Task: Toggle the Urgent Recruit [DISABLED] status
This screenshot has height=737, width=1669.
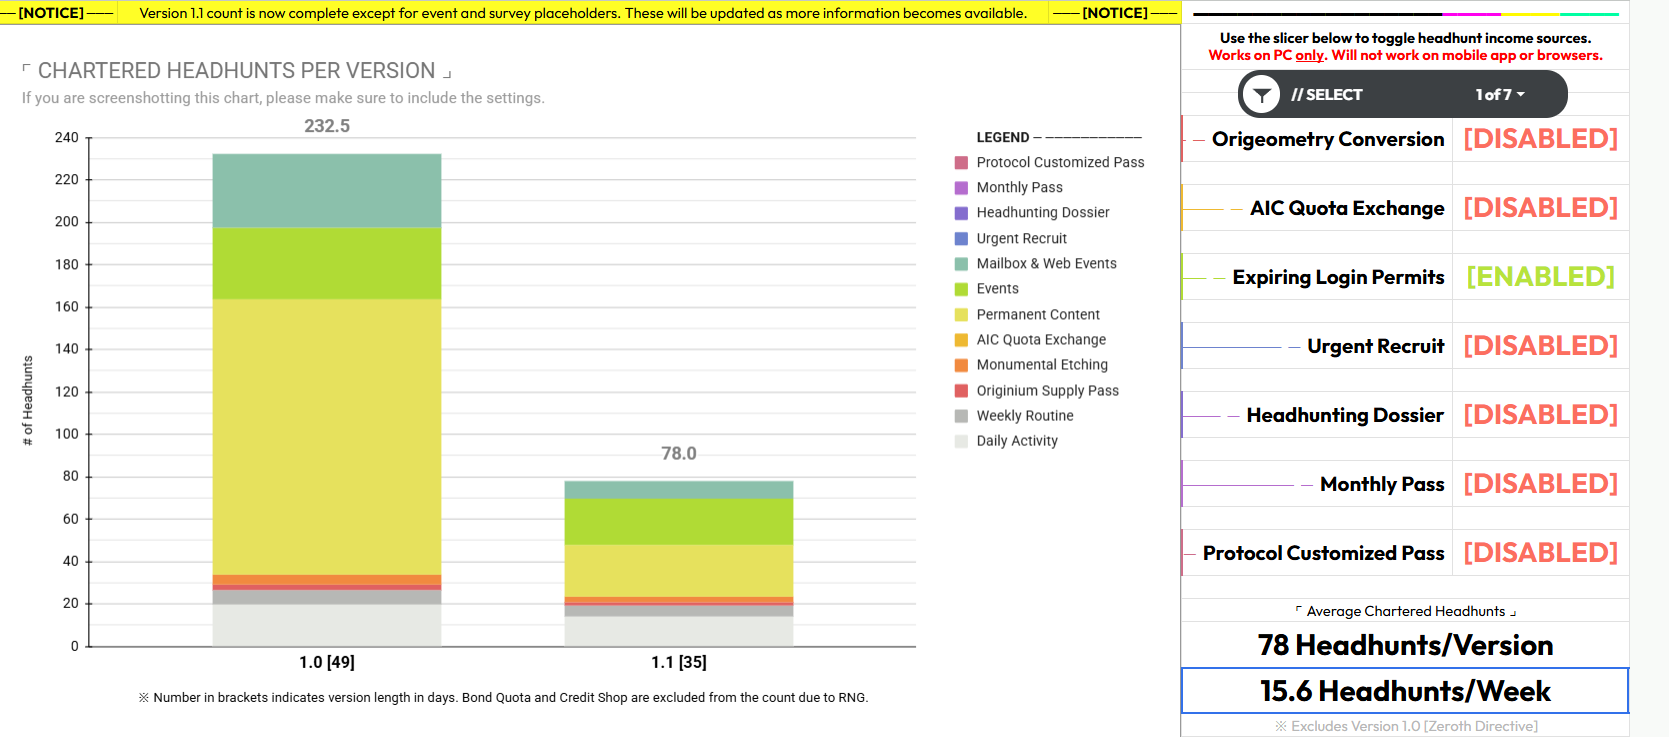Action: 1540,346
